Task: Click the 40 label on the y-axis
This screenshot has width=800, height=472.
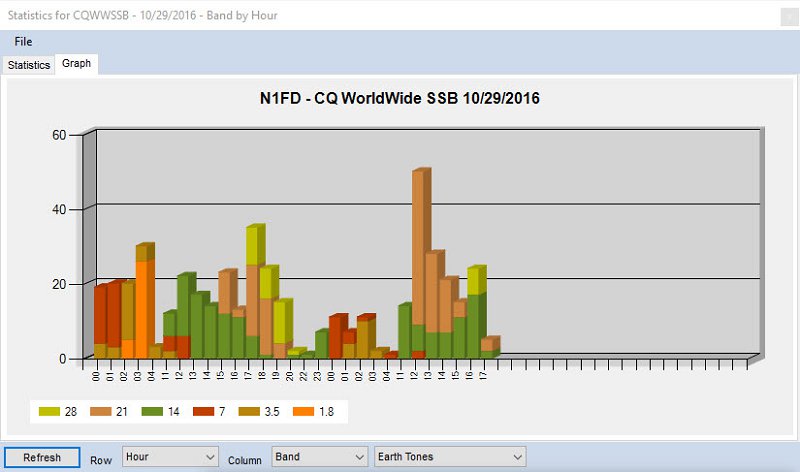Action: (59, 210)
